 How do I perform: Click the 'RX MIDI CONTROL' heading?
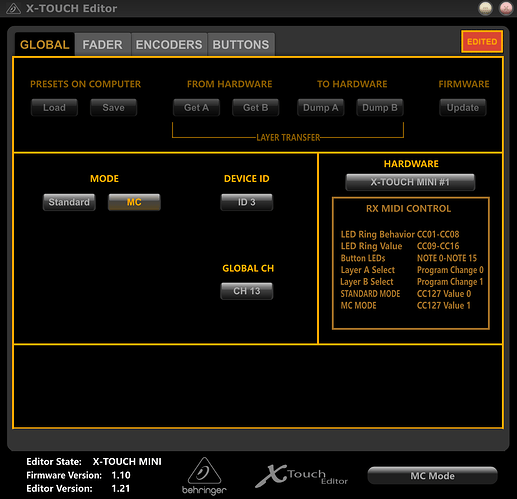click(x=408, y=209)
